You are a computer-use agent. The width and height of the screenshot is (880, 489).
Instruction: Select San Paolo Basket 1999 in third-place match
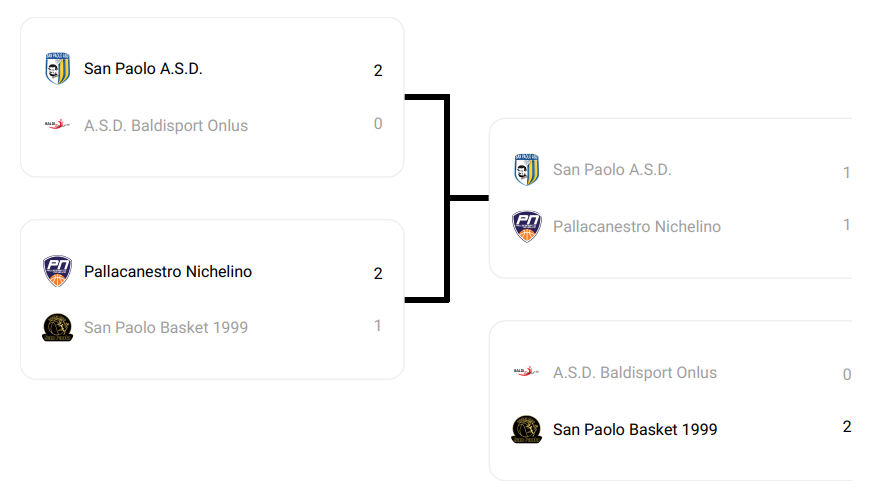(635, 429)
